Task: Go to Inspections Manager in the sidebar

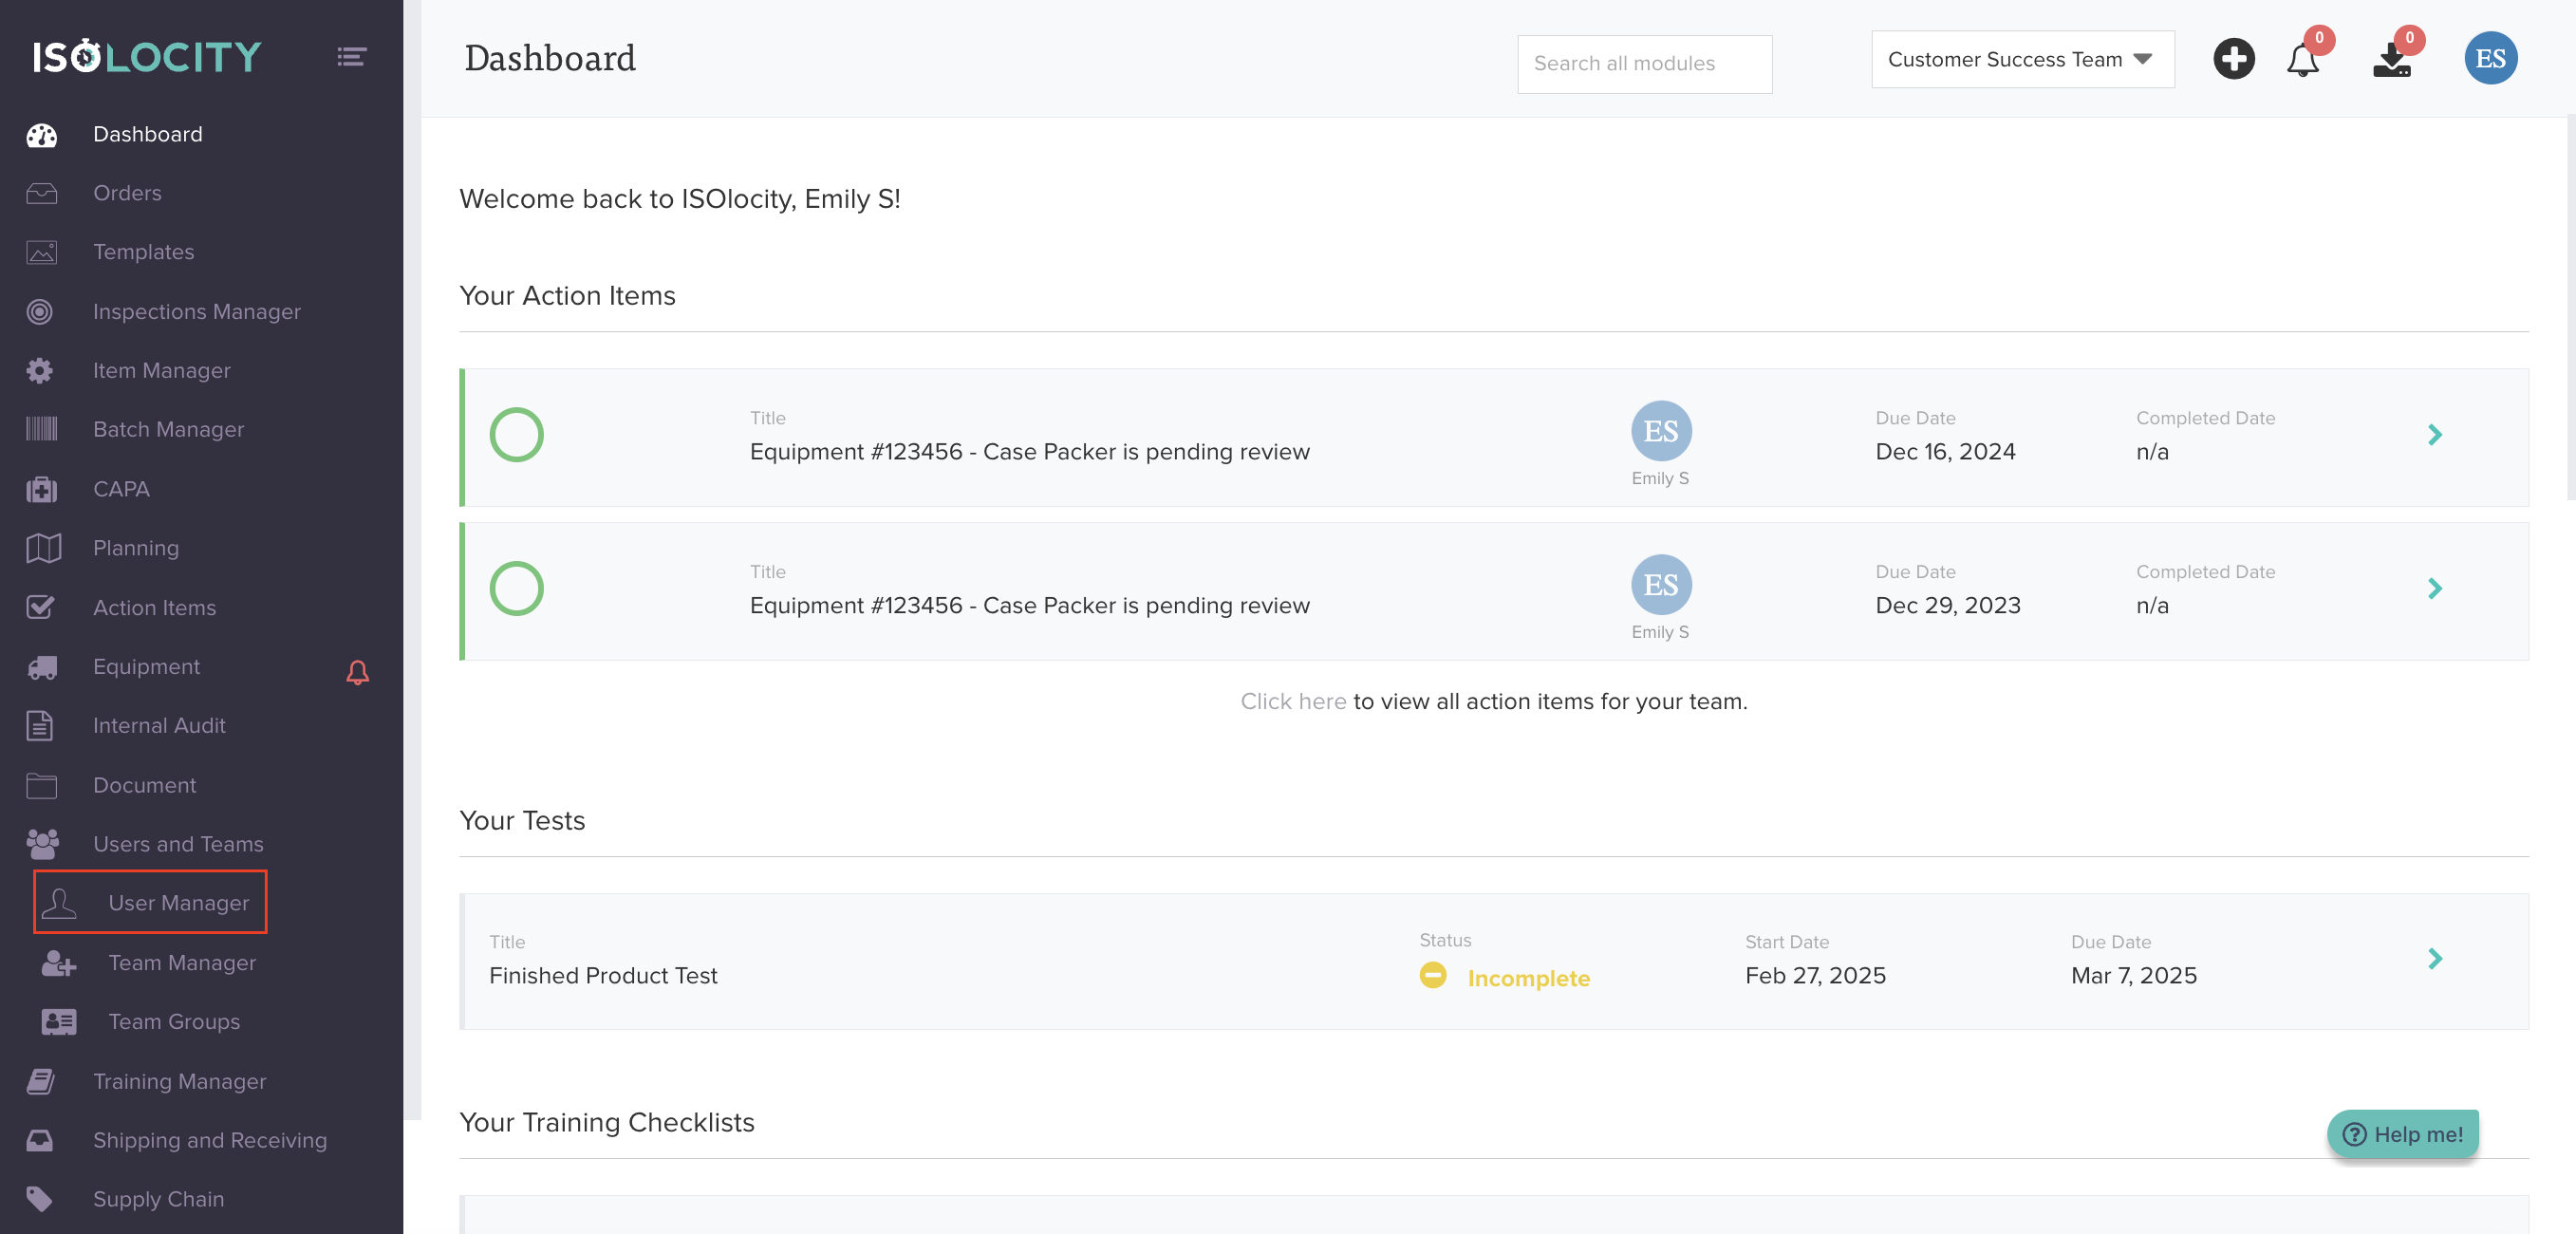Action: pyautogui.click(x=196, y=311)
